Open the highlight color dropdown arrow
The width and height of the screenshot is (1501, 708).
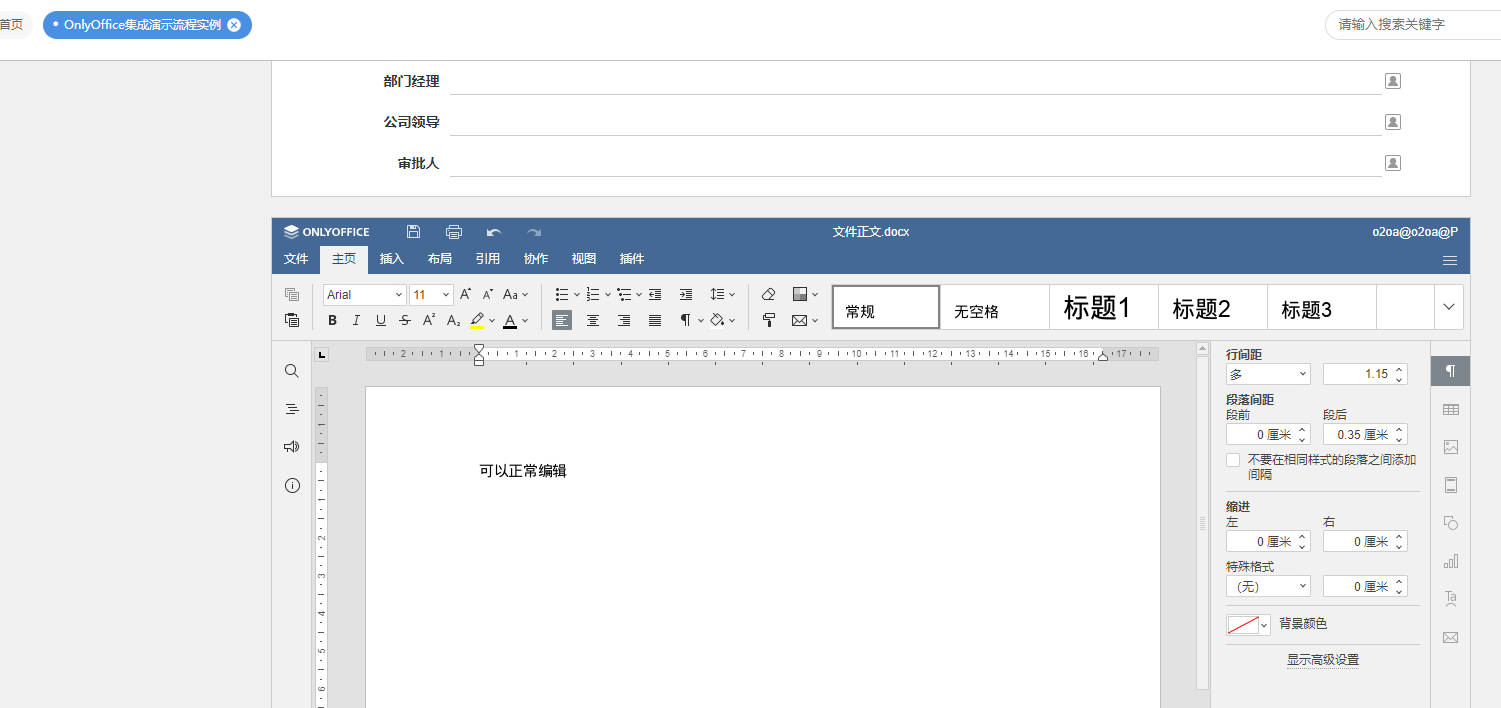point(492,321)
